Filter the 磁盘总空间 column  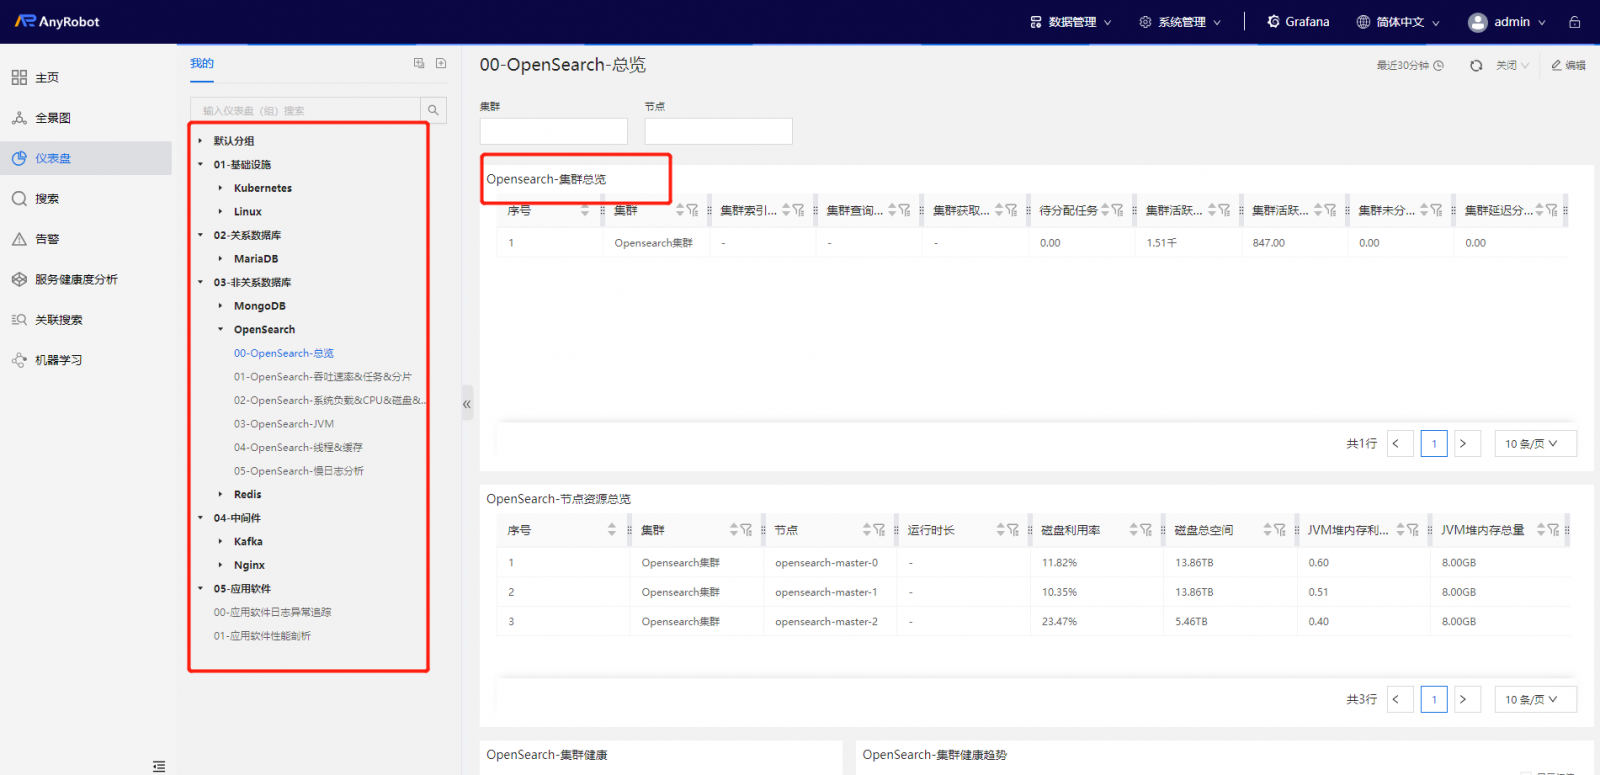pyautogui.click(x=1281, y=530)
